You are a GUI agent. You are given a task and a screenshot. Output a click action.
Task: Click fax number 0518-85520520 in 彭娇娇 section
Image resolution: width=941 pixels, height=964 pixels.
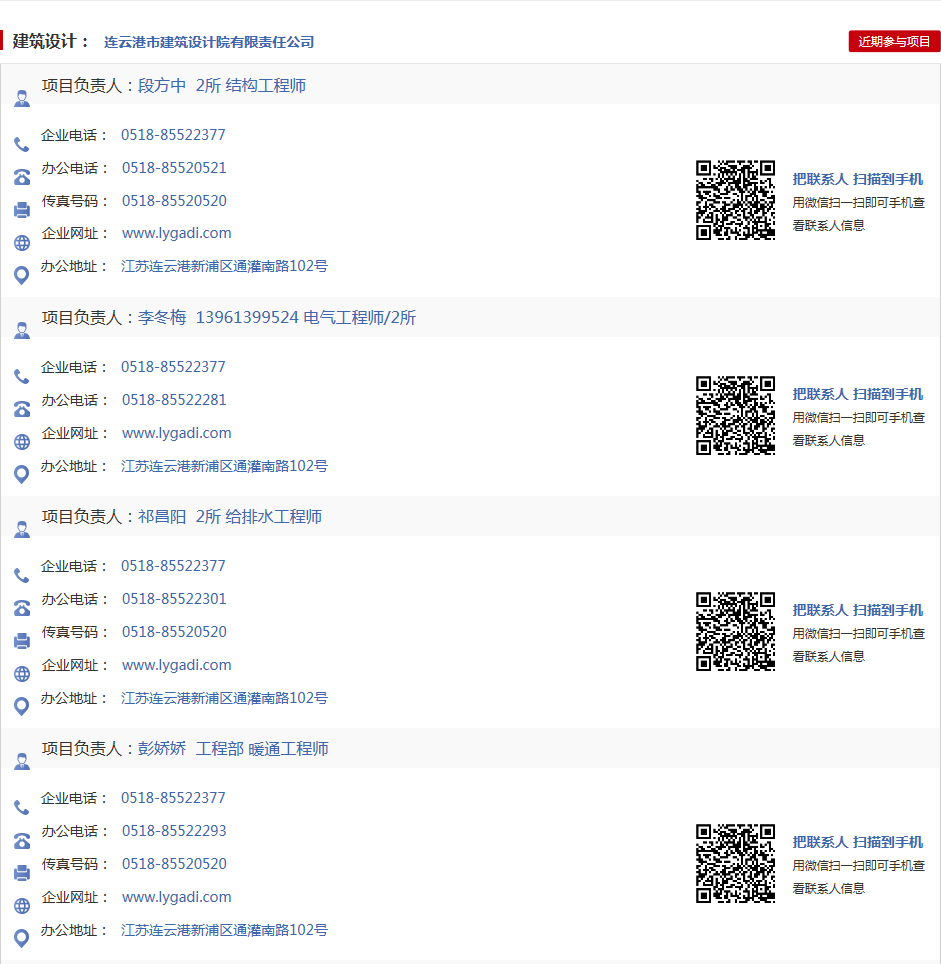pos(174,864)
